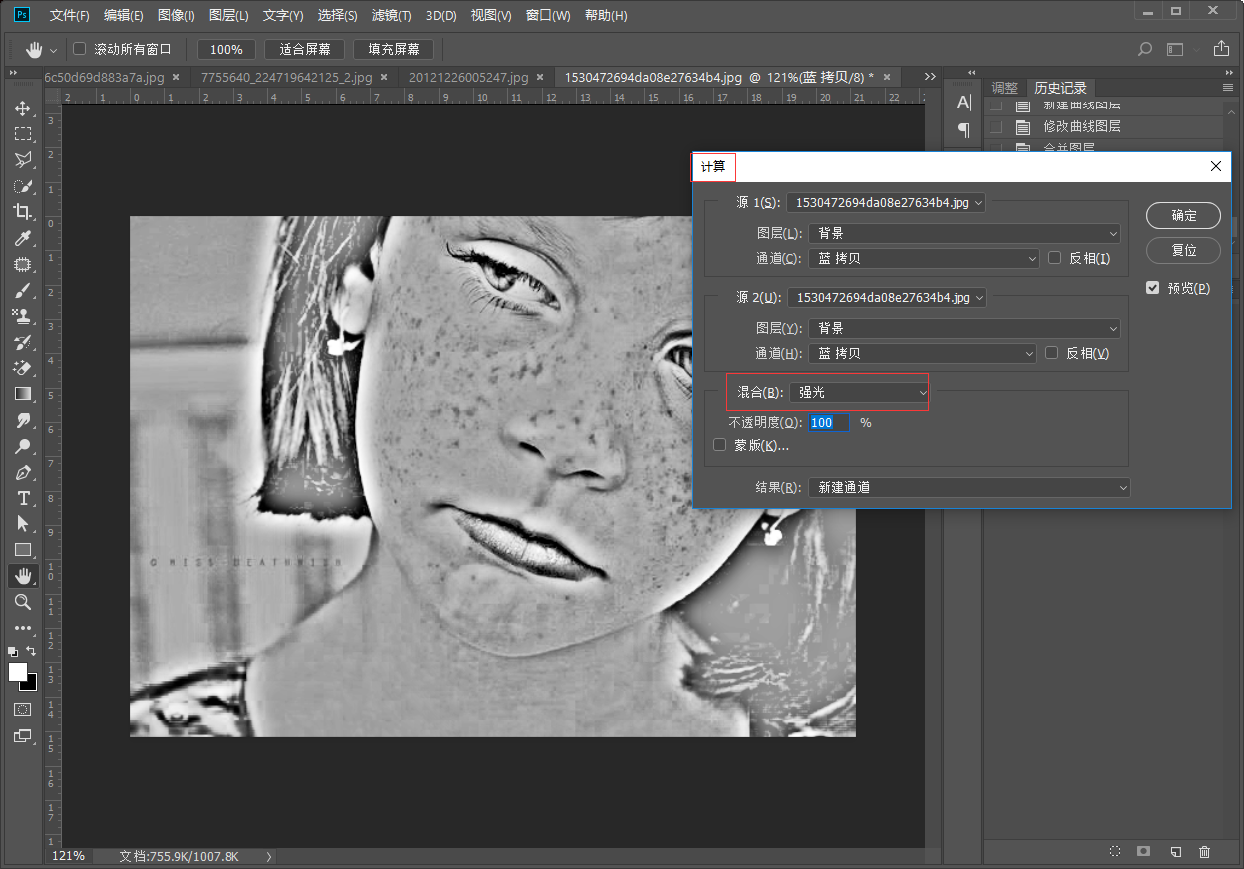Click the 确定 button in dialog
This screenshot has width=1244, height=869.
(x=1183, y=215)
